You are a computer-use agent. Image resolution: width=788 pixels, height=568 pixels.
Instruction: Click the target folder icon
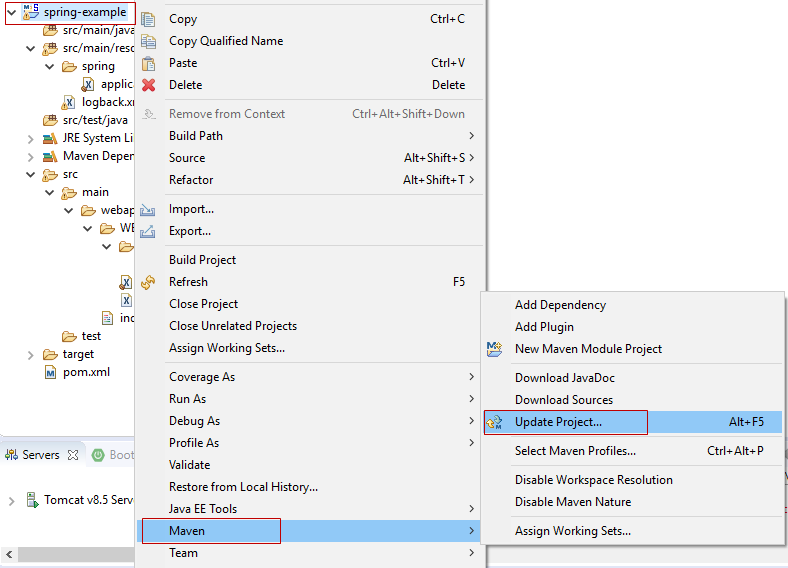click(50, 354)
